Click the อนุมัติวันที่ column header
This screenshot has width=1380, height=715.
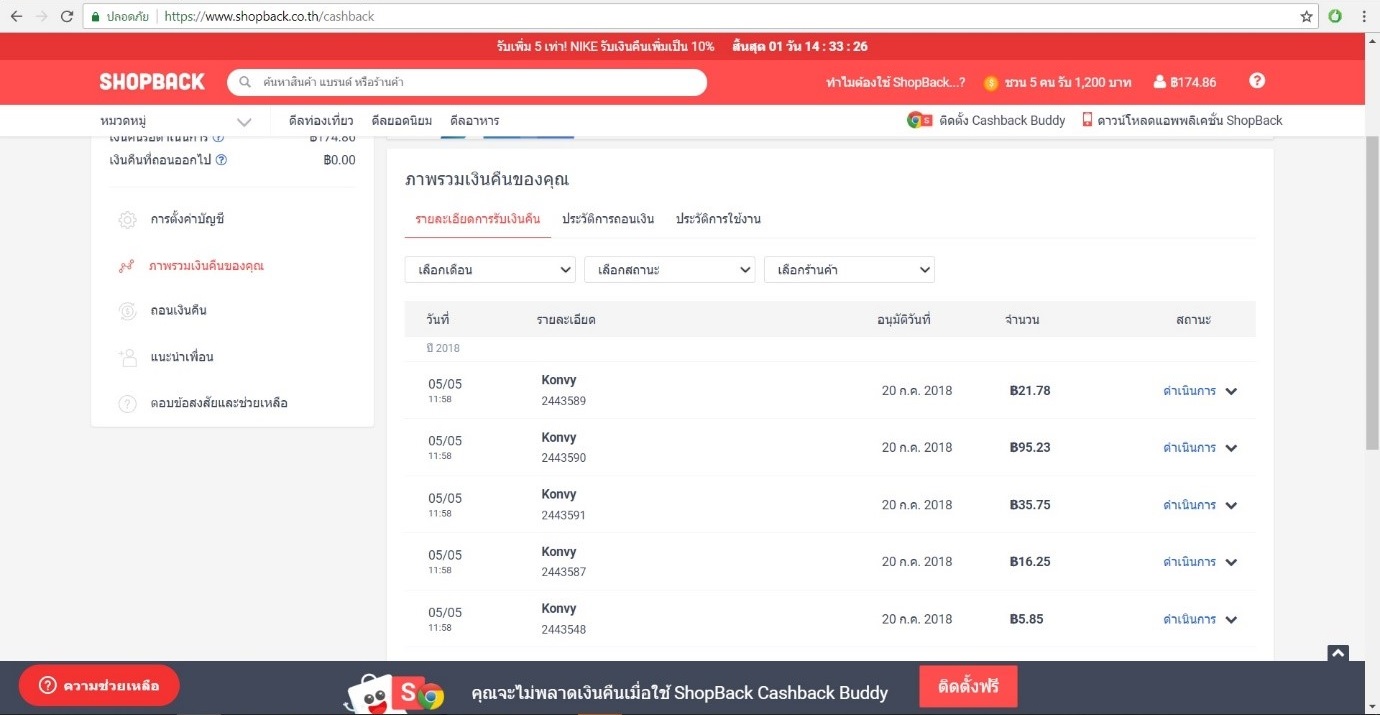pos(904,320)
